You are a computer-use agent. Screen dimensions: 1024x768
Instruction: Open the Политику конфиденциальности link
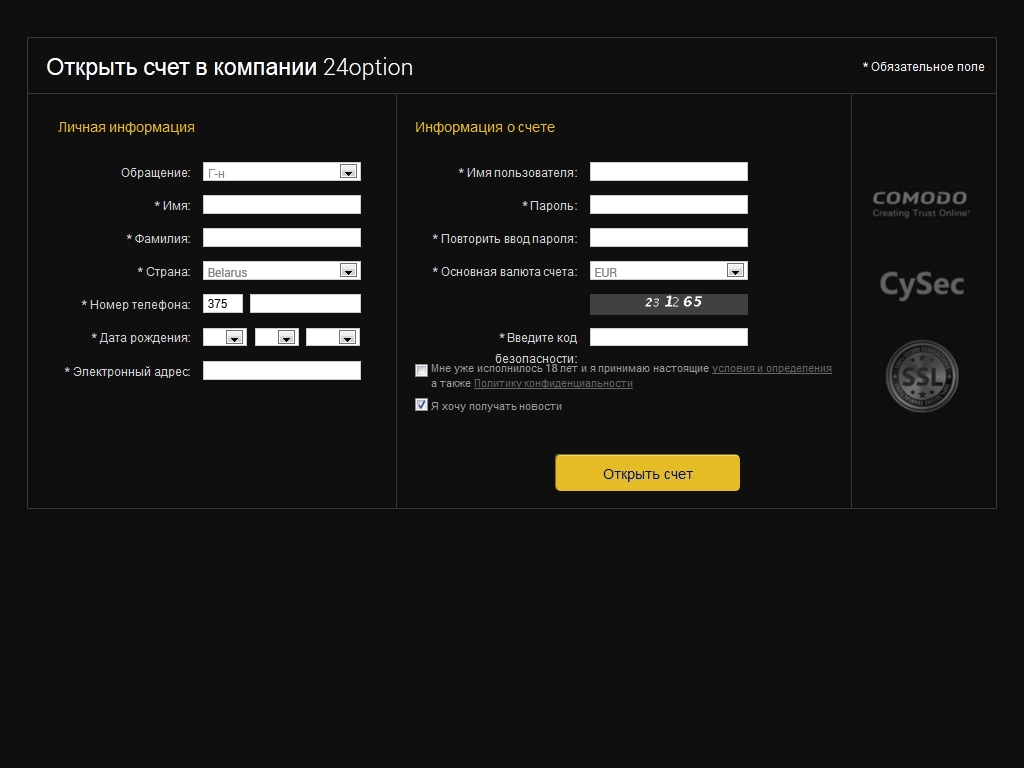click(x=553, y=383)
